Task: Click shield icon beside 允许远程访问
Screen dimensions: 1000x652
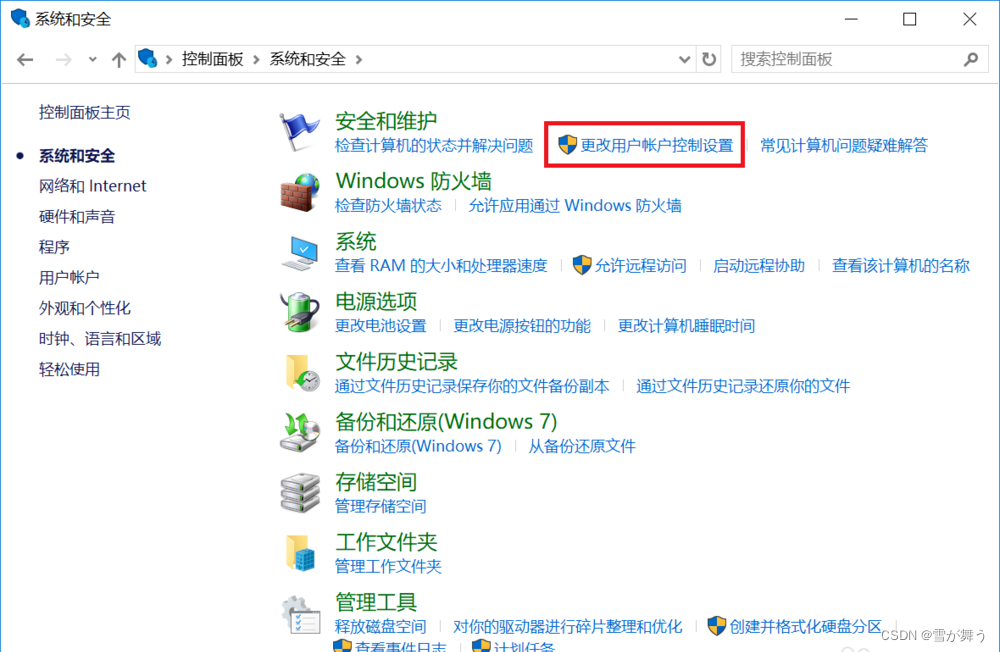Action: pos(582,265)
